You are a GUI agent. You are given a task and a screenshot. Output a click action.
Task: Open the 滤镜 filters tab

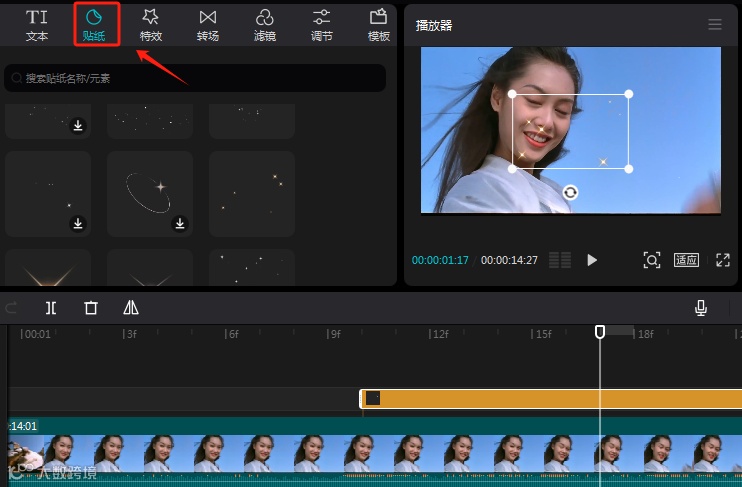(x=265, y=25)
